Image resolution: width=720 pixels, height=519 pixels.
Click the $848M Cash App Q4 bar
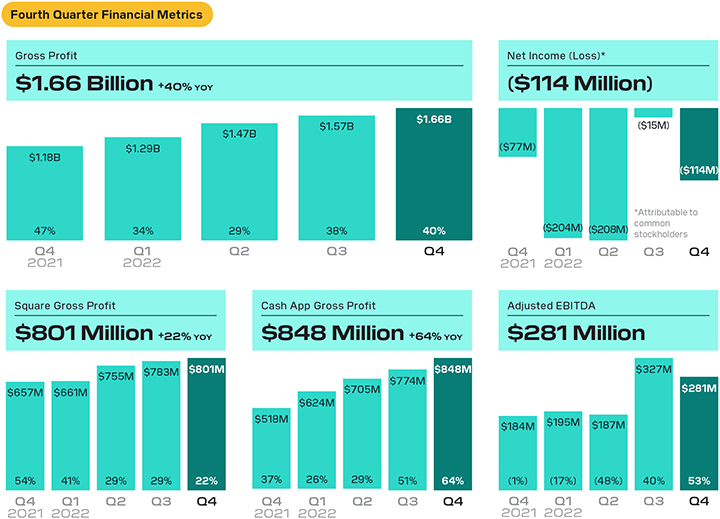tap(453, 424)
